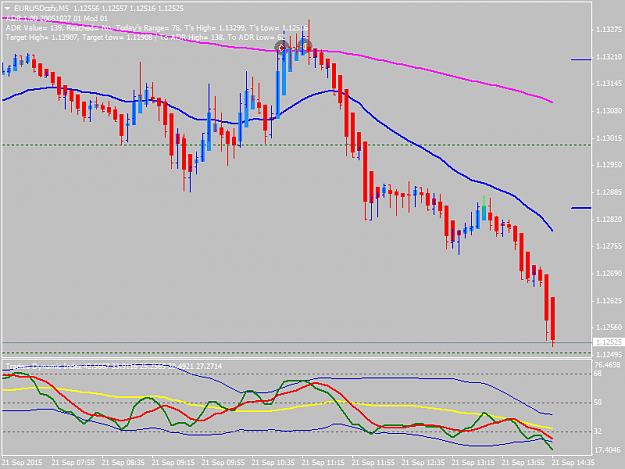Click the 1.12625 price scale label
Viewport: 625px width, 469px height.
(x=609, y=301)
